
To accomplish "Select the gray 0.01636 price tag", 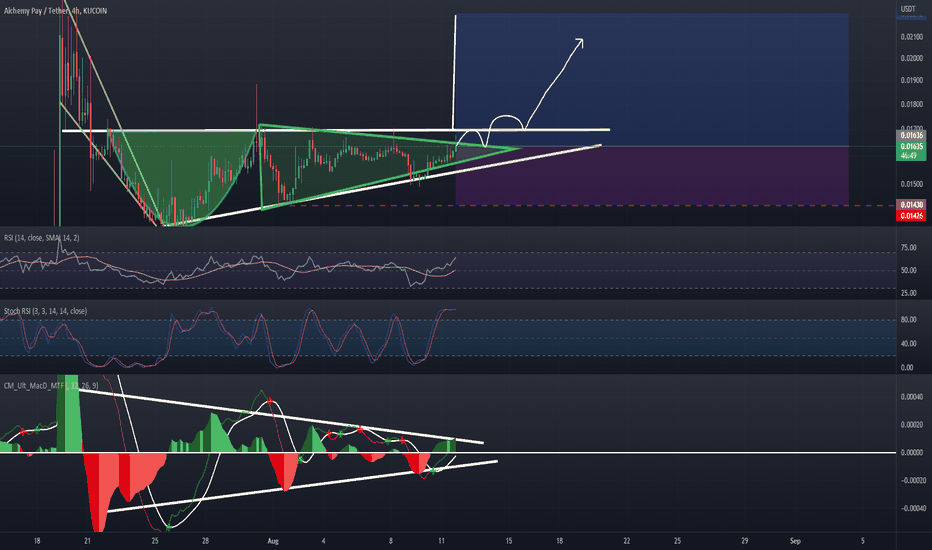I will pos(911,136).
